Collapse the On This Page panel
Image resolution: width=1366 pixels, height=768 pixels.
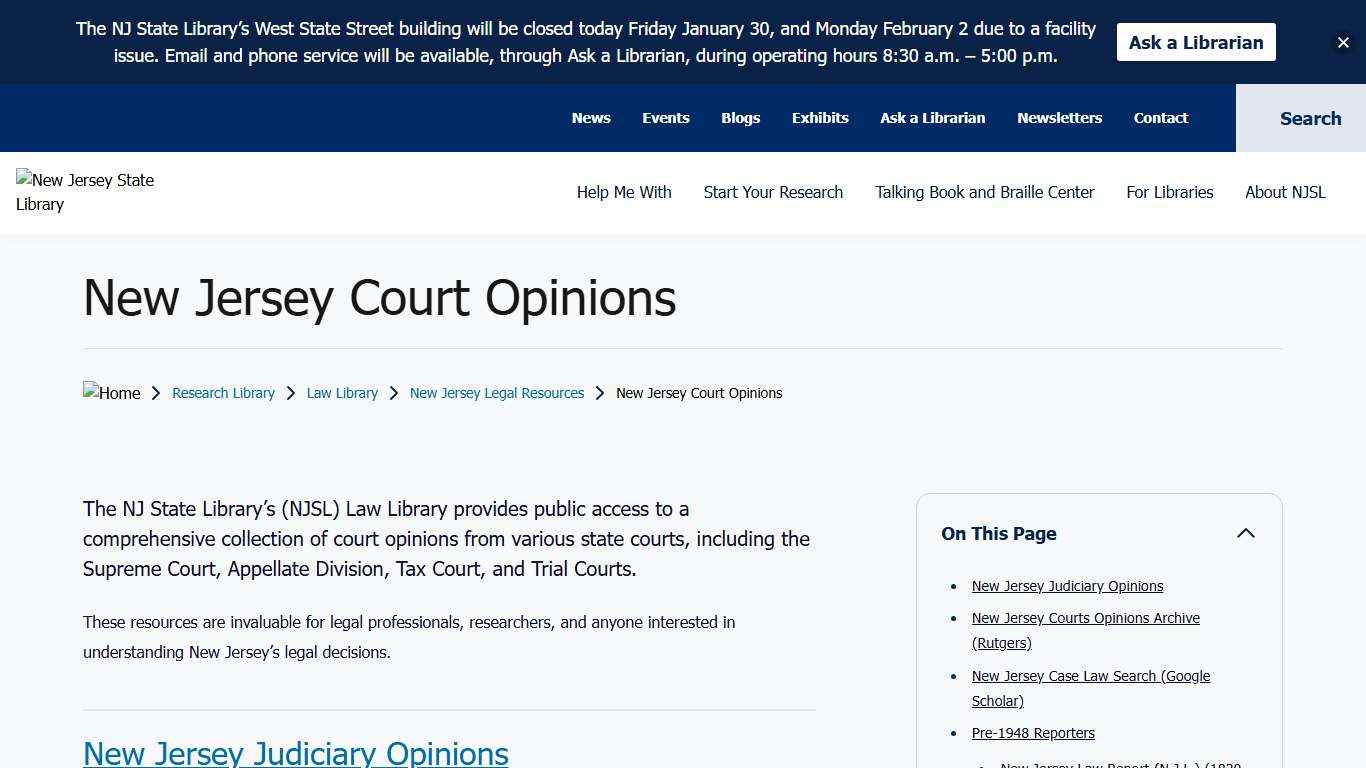[1246, 533]
